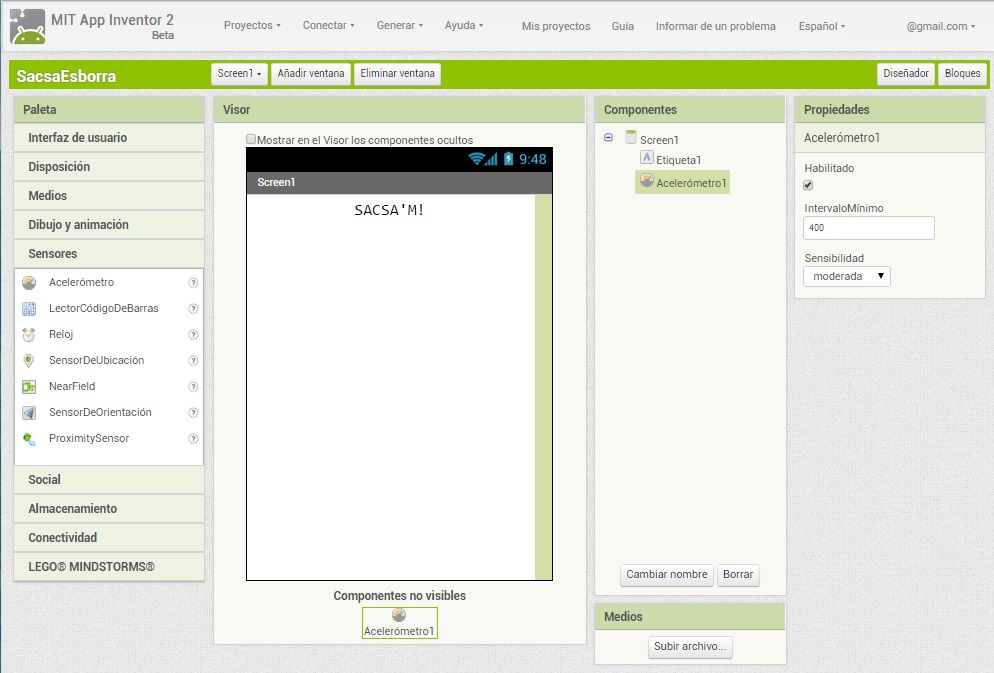The width and height of the screenshot is (994, 673).
Task: Select the SACSA'M! label in the phone preview
Action: tap(389, 210)
